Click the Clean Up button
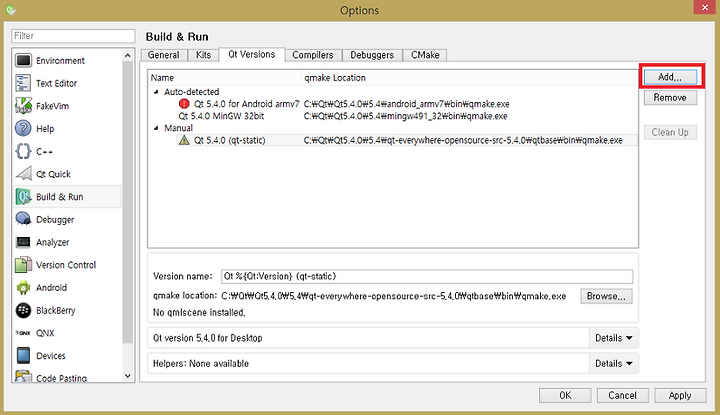Screen dimensions: 720x415 (x=670, y=132)
